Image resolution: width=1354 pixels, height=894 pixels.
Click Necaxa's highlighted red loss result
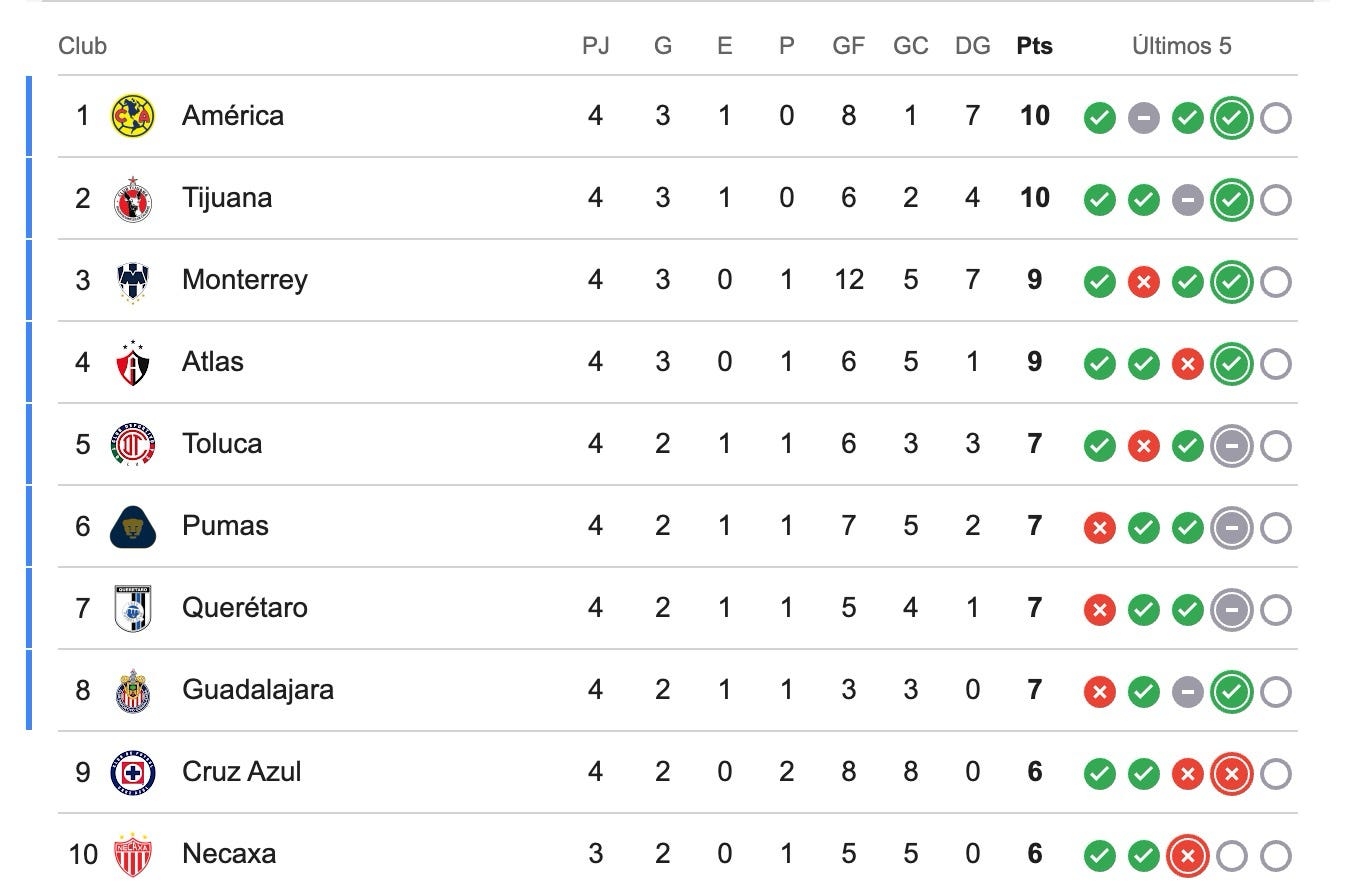coord(1187,857)
